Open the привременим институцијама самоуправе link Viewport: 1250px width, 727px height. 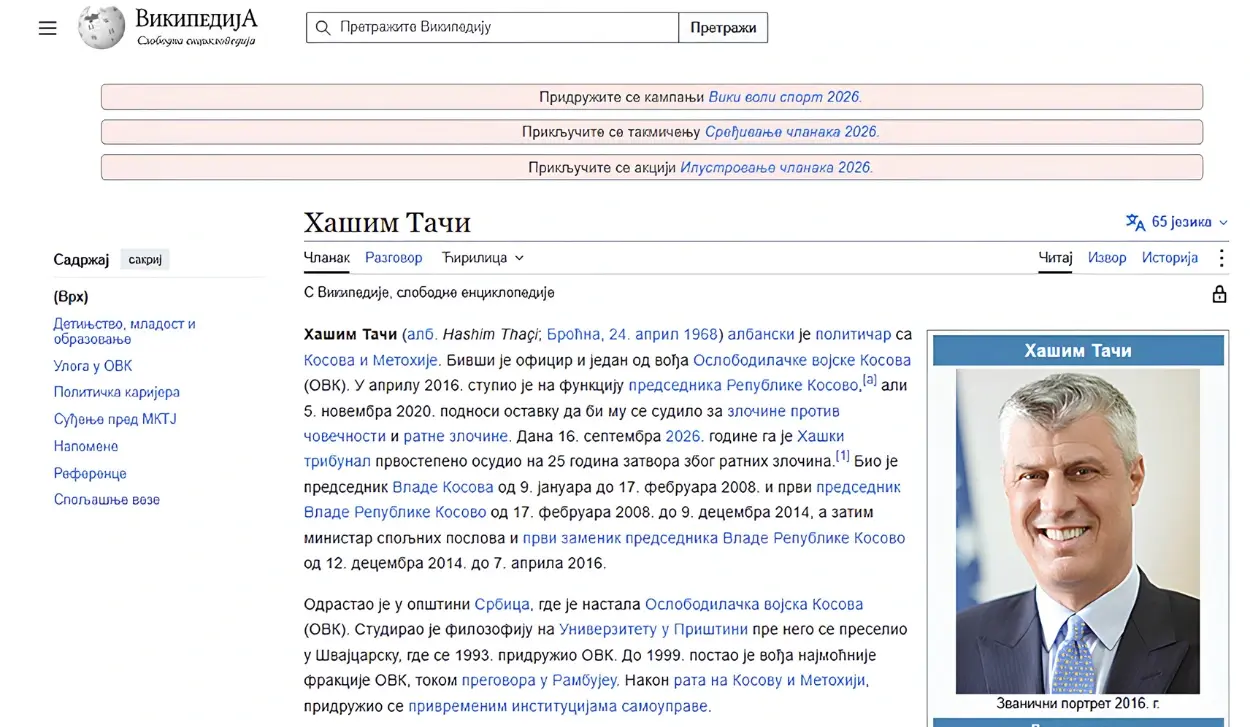tap(559, 706)
